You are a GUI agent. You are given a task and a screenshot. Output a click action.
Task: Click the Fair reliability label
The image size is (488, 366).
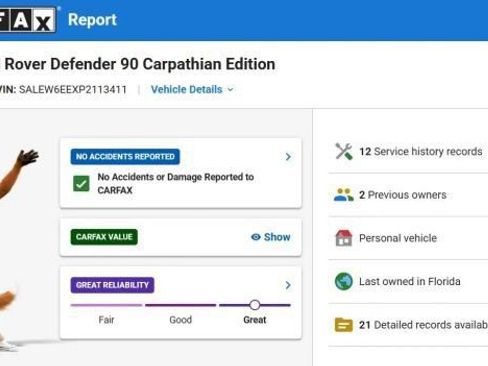[x=106, y=320]
